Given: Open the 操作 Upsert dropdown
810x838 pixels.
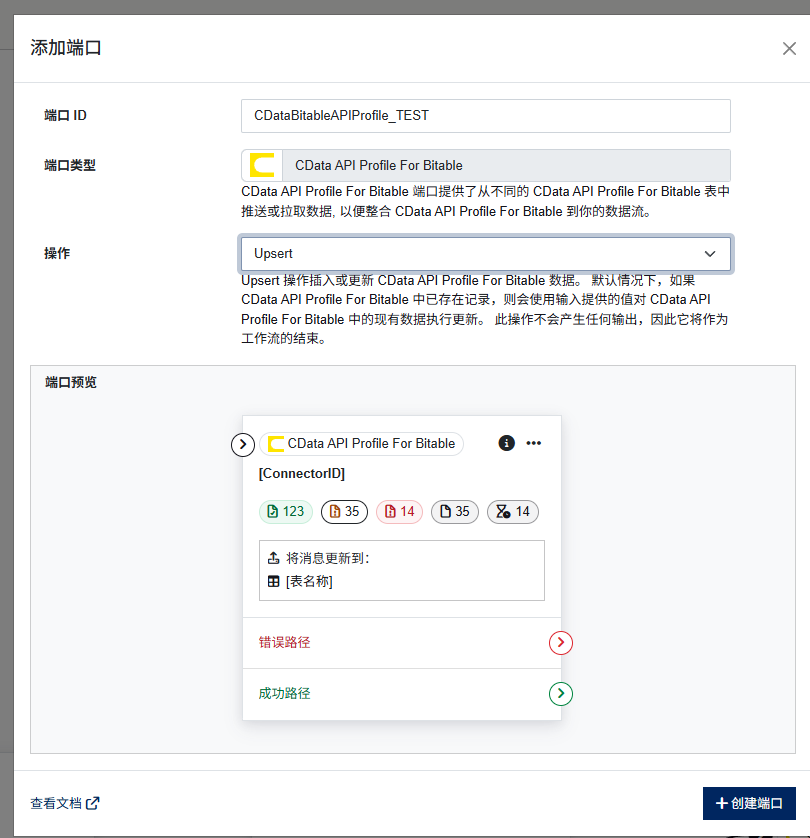Looking at the screenshot, I should click(x=486, y=254).
